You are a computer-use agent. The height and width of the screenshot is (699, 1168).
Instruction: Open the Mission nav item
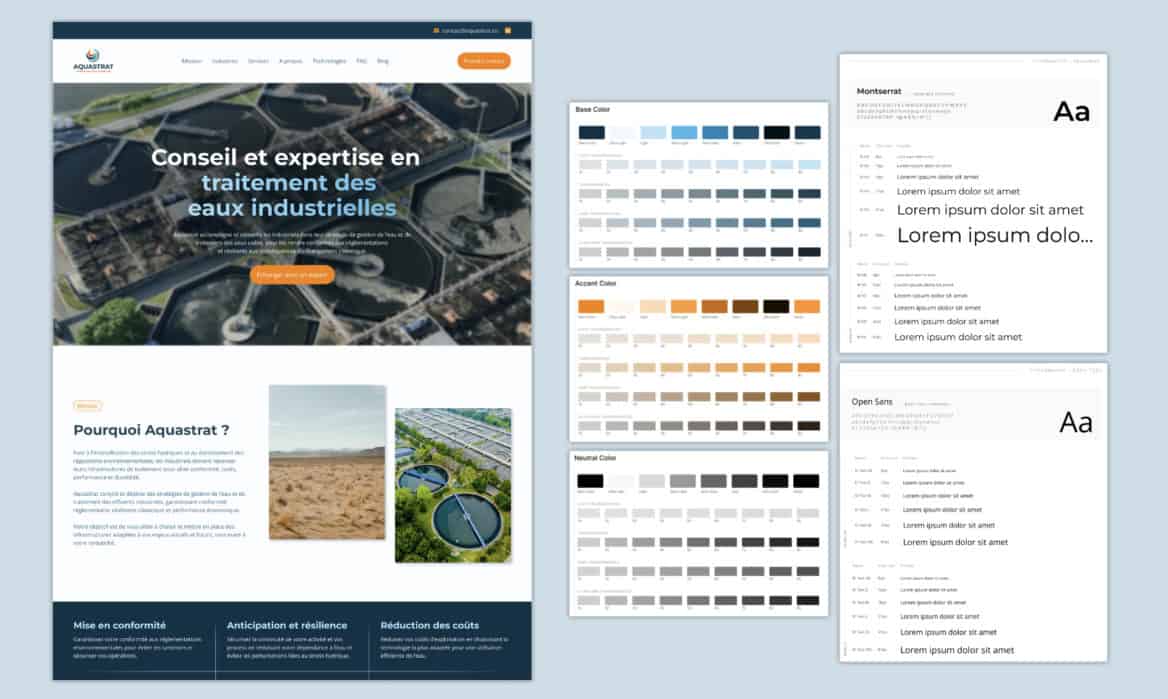[191, 61]
